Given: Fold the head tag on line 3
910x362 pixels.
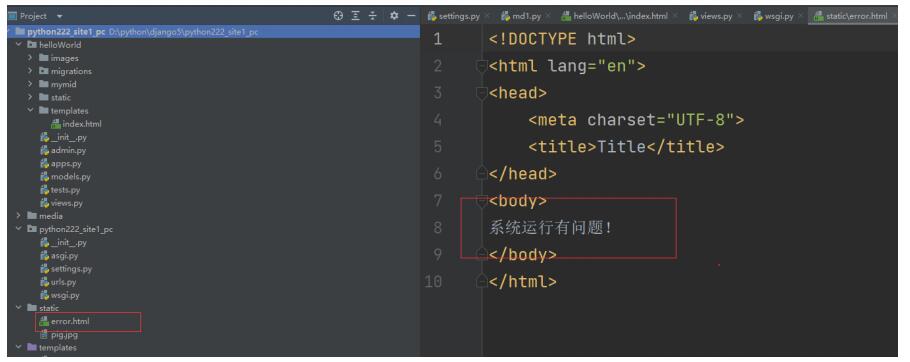Looking at the screenshot, I should point(481,93).
